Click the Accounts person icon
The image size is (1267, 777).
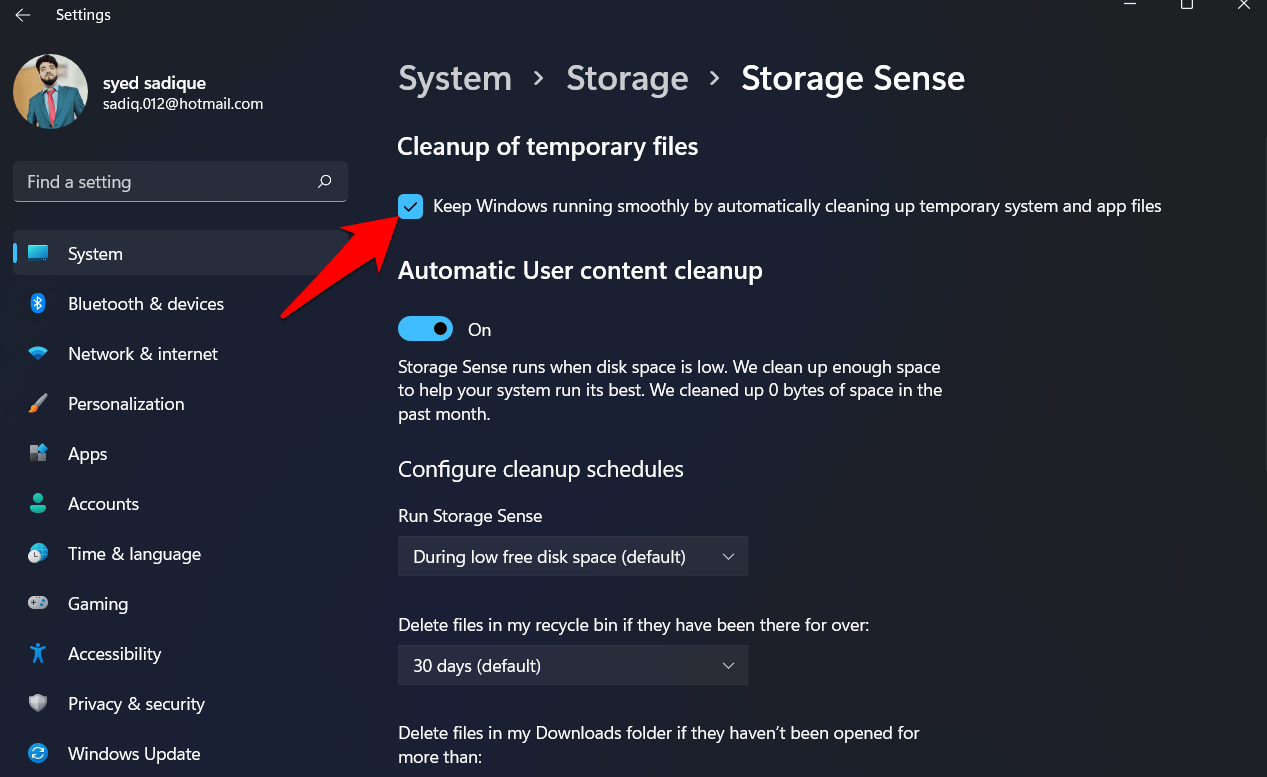[x=38, y=504]
